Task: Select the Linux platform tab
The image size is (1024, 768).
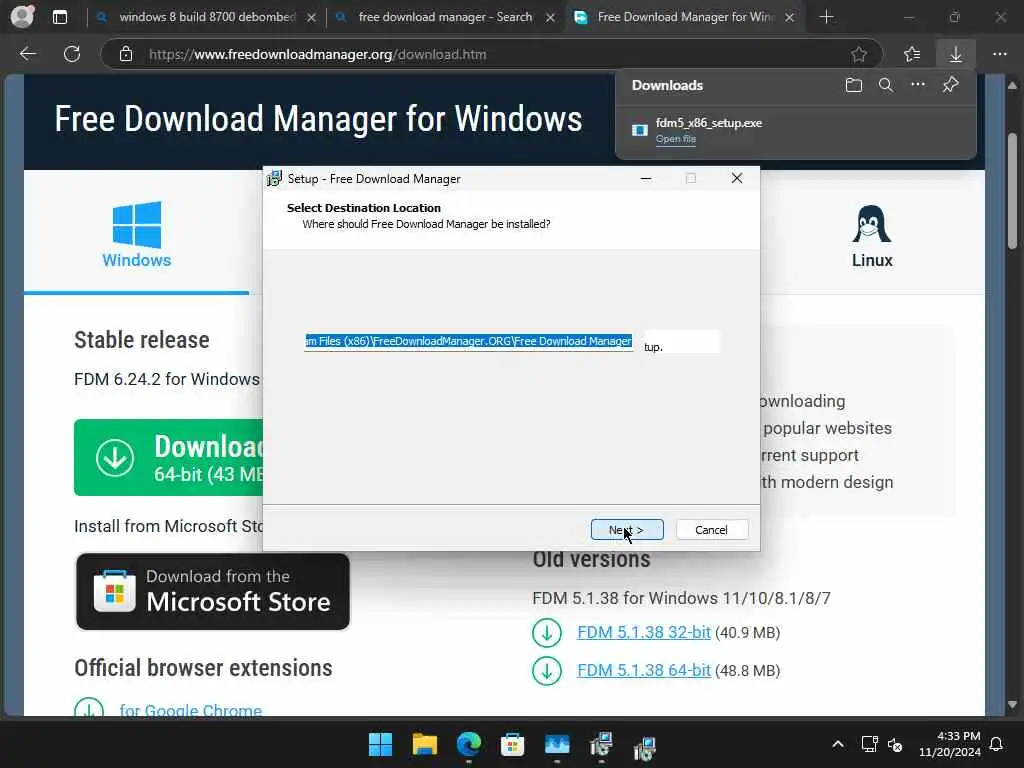Action: click(x=872, y=235)
